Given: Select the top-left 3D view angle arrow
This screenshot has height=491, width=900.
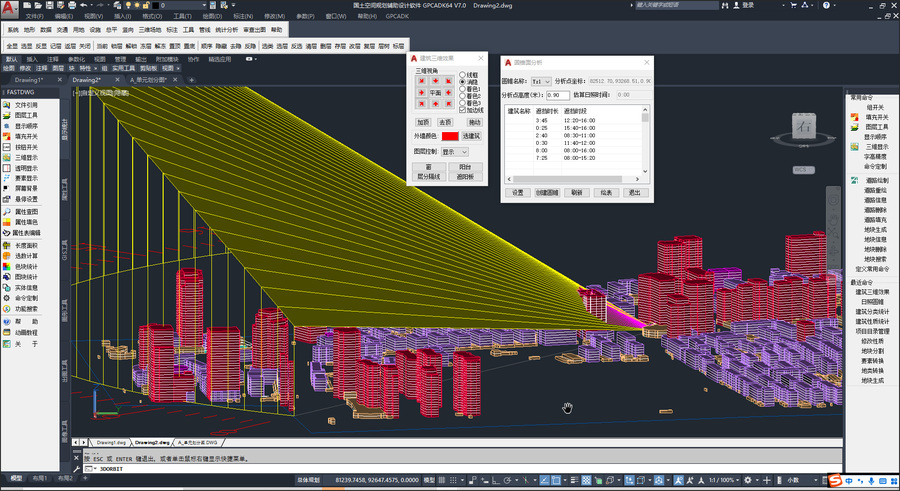Looking at the screenshot, I should [422, 81].
